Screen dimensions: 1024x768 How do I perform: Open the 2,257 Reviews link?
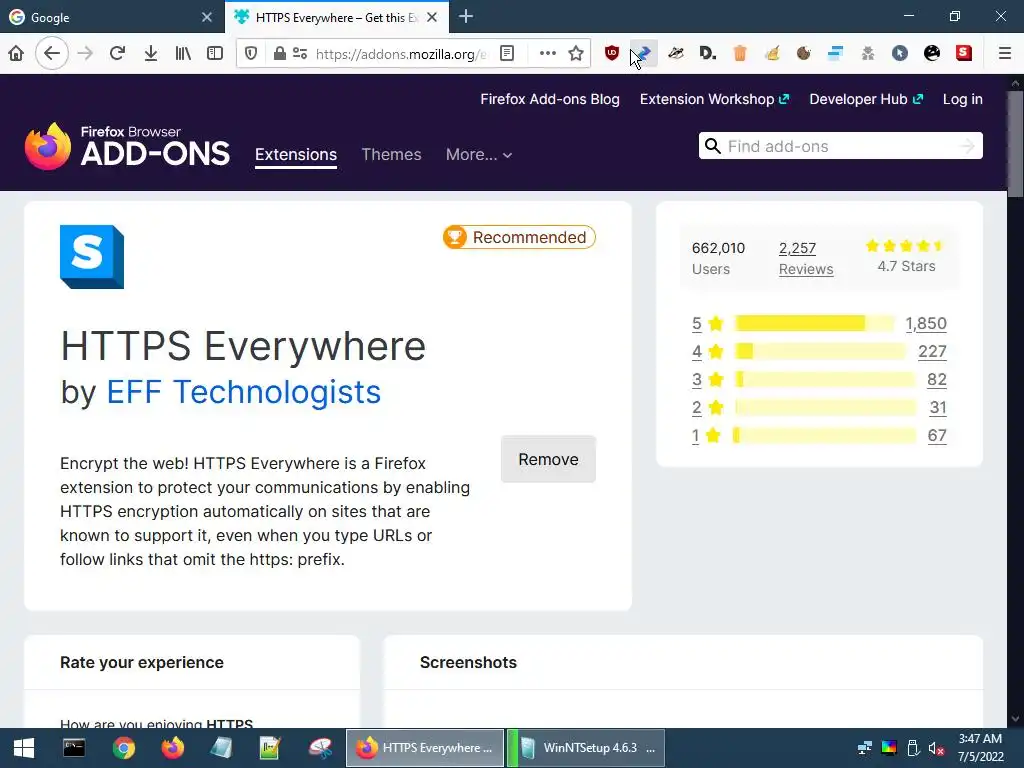(806, 259)
